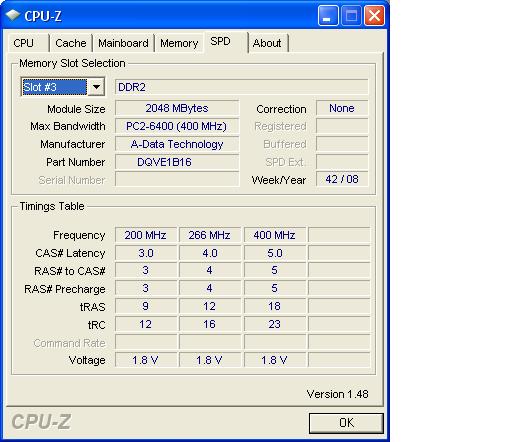The width and height of the screenshot is (512, 442).
Task: Click the Timings Table group title
Action: [x=52, y=206]
